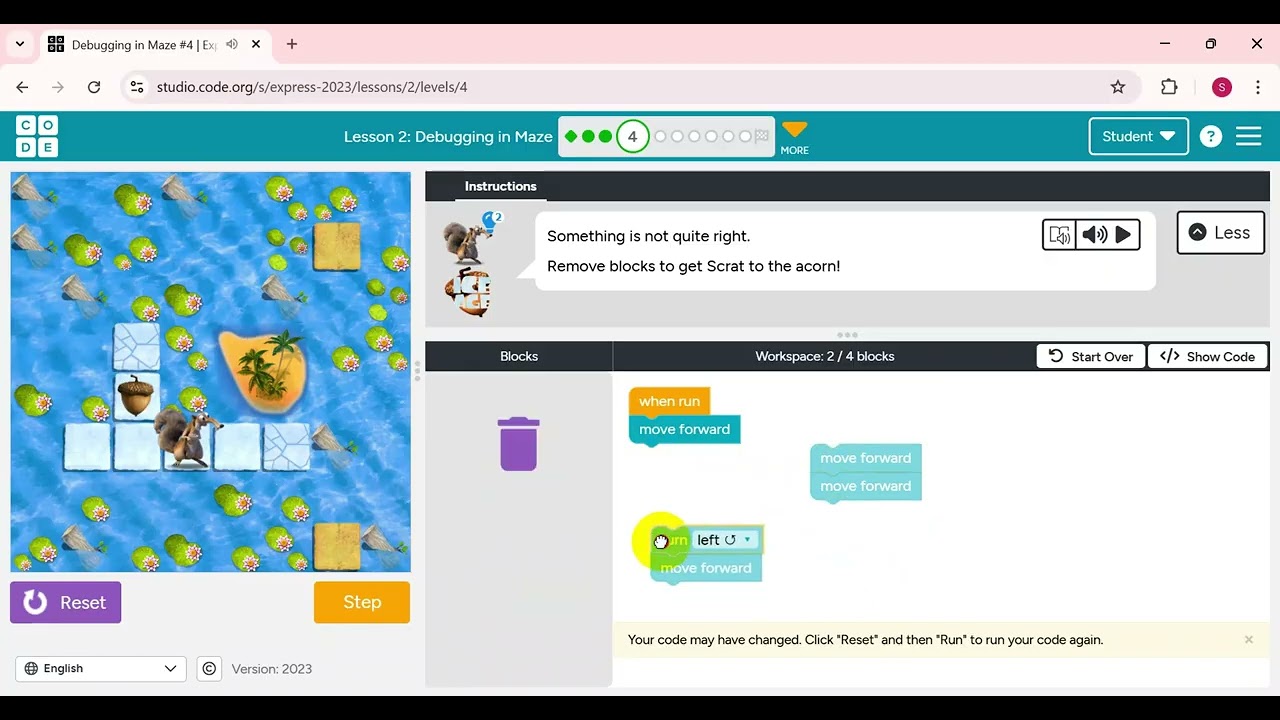1280x720 pixels.
Task: Click the Show Code button
Action: [x=1208, y=357]
